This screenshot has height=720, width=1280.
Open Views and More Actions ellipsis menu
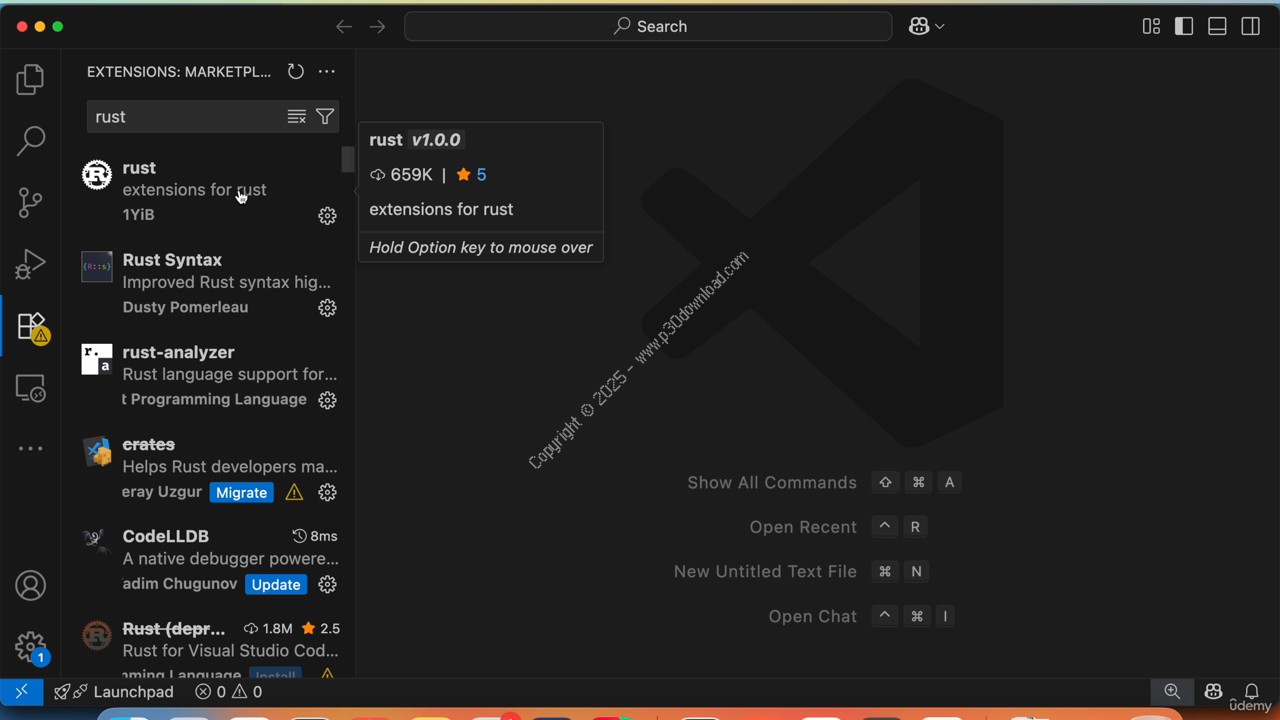coord(326,72)
